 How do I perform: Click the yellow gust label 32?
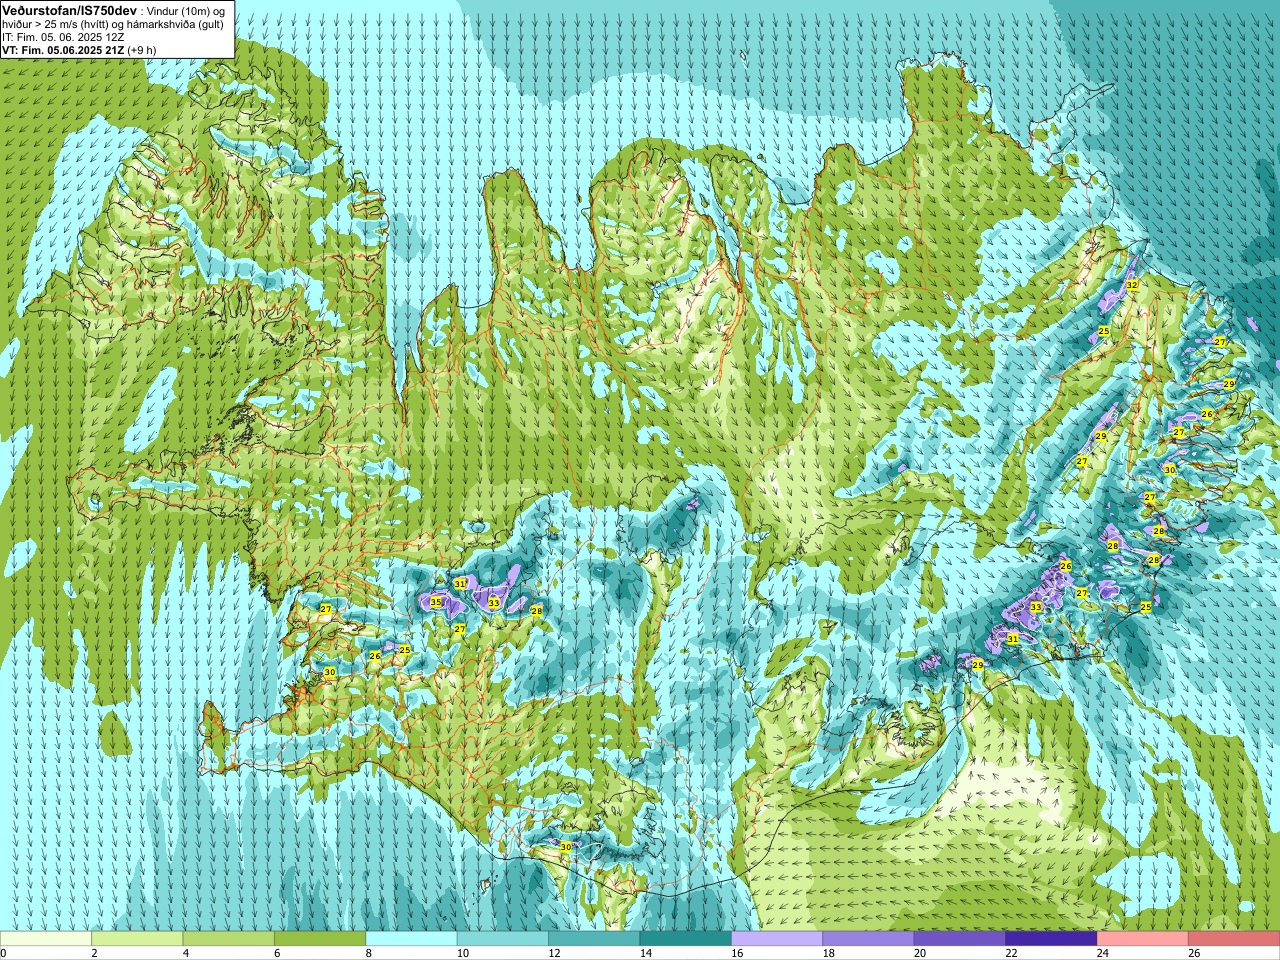click(1132, 285)
